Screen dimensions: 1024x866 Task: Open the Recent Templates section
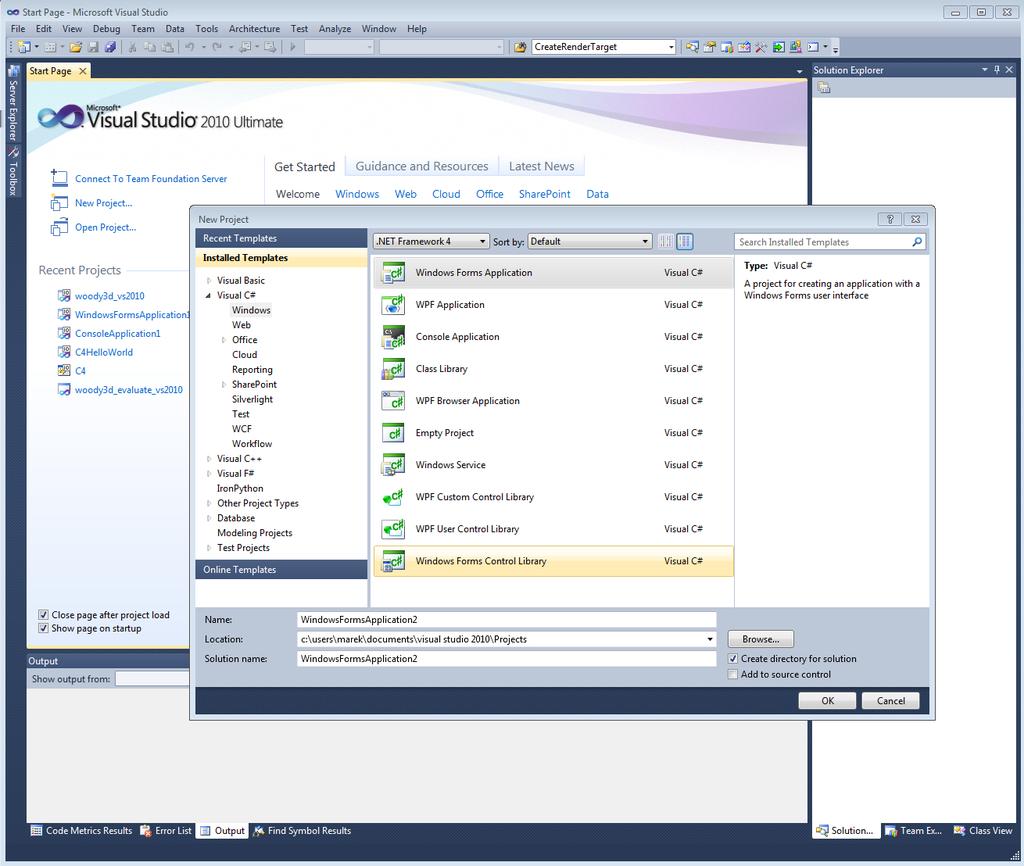click(x=281, y=238)
